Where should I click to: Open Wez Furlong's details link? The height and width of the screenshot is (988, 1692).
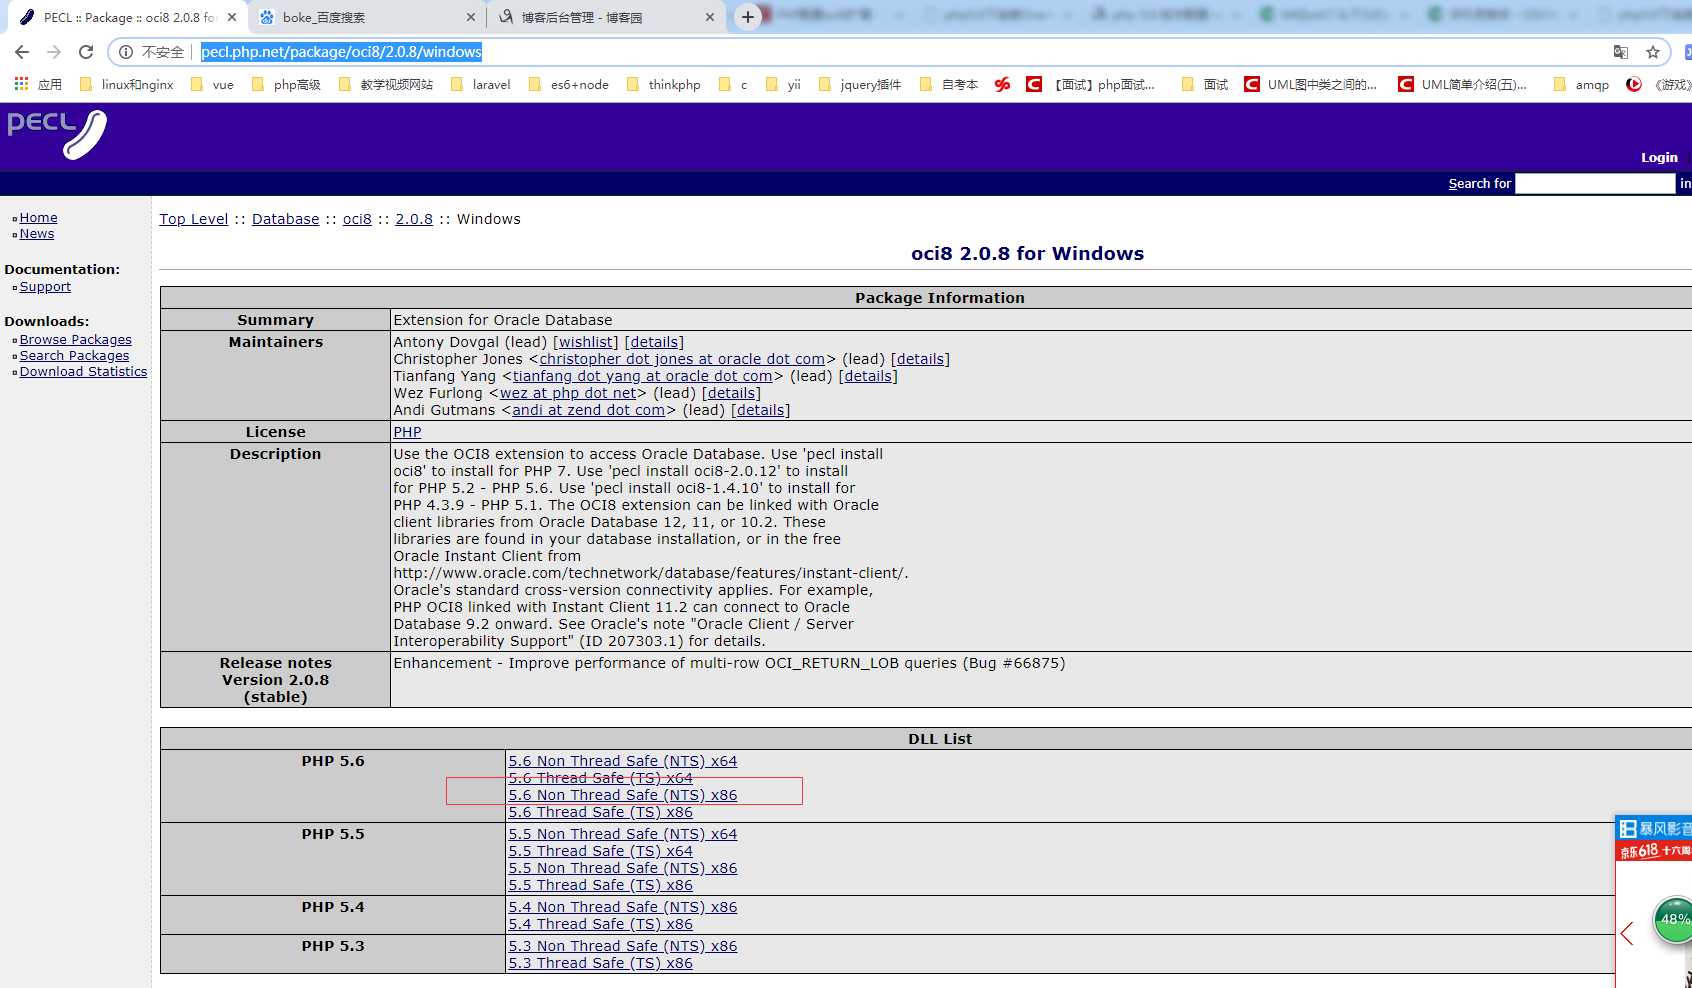click(x=732, y=393)
